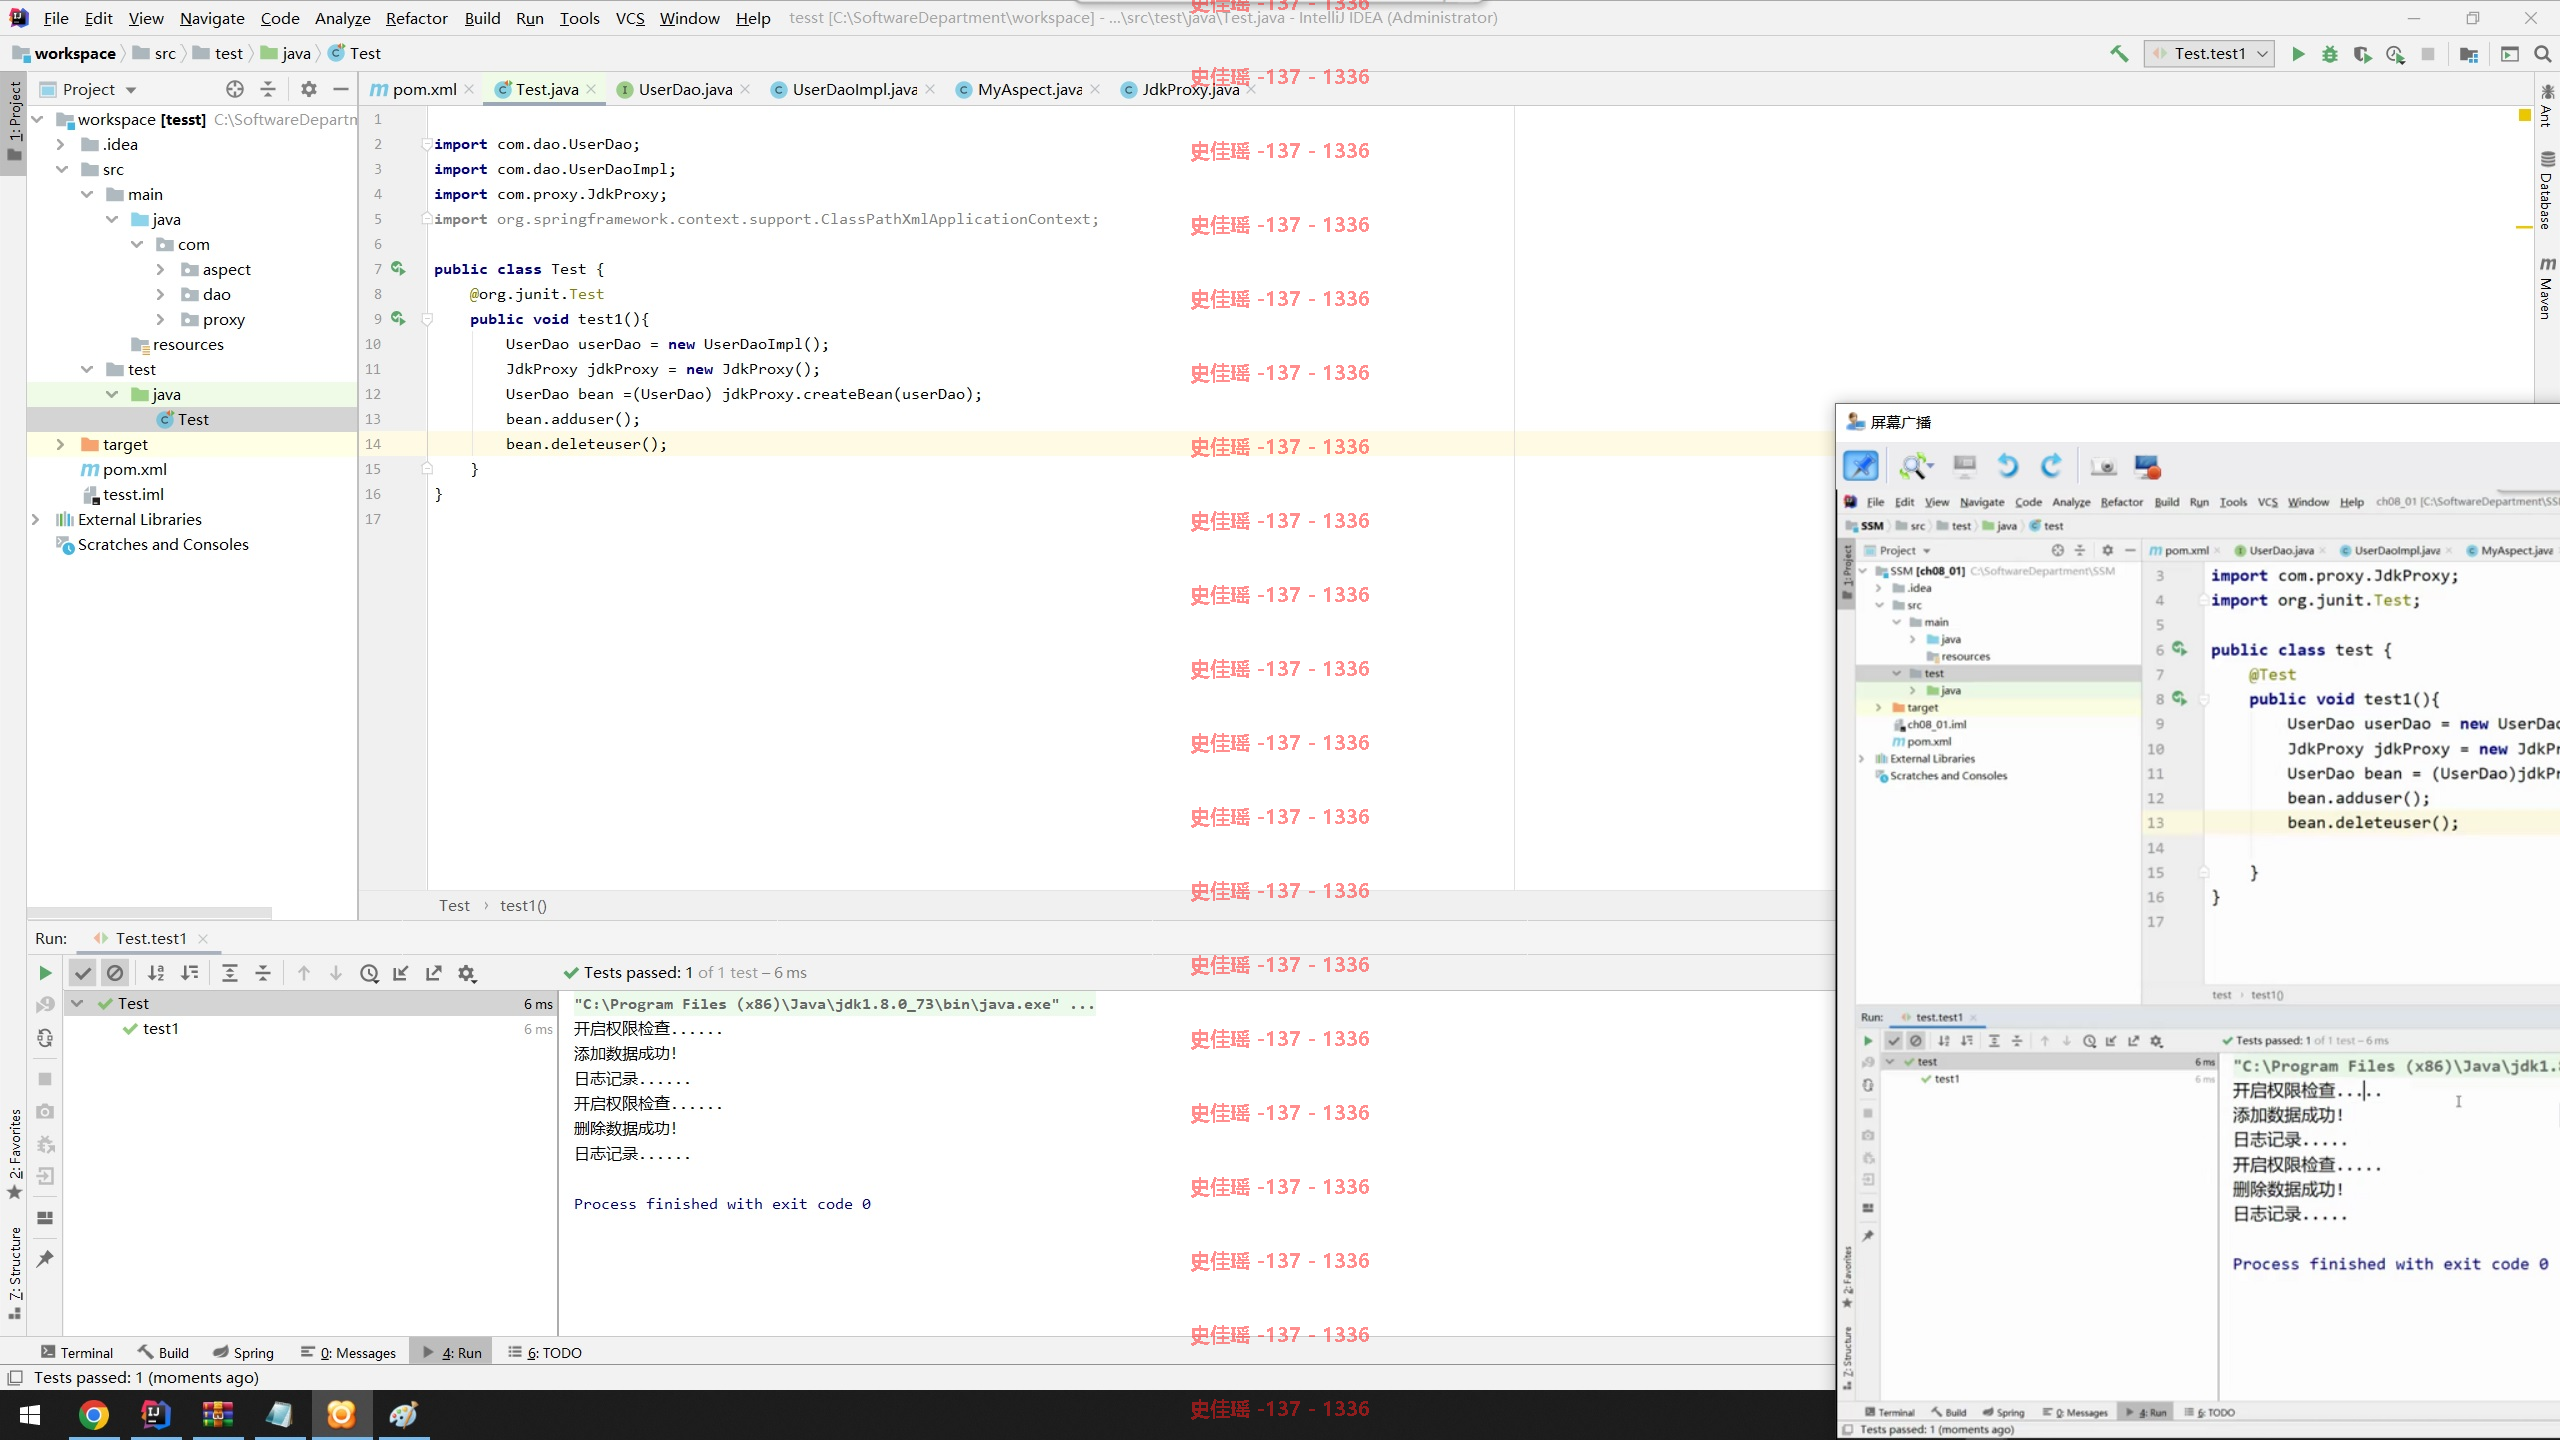Click camera snapshot icon in the 屏幕广播 window
Image resolution: width=2560 pixels, height=1440 pixels.
[x=2103, y=466]
